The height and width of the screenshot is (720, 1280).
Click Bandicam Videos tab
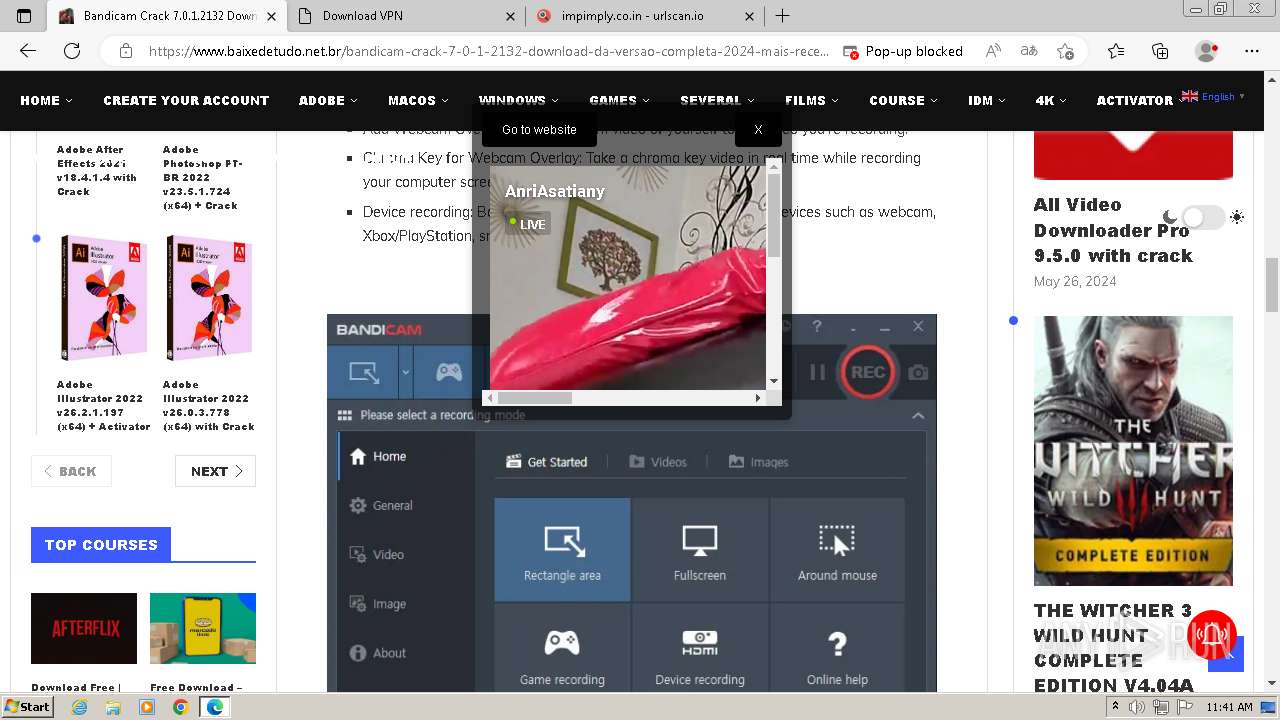click(658, 462)
